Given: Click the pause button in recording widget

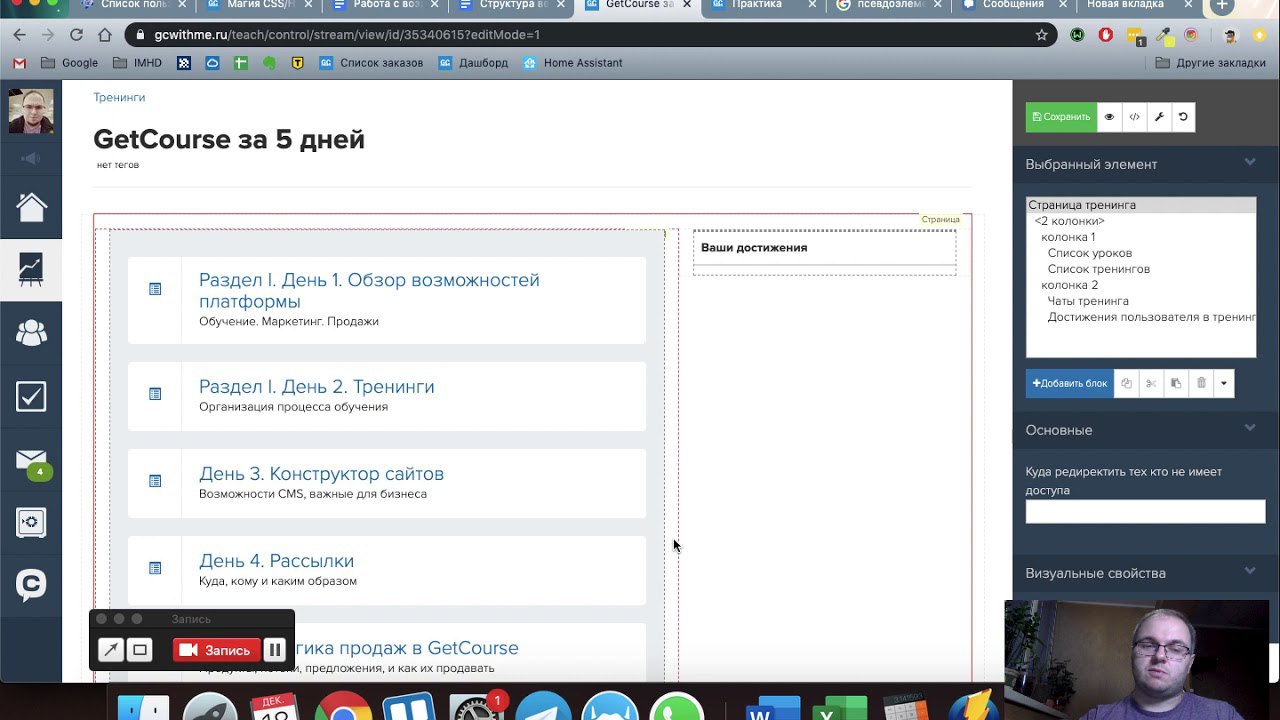Looking at the screenshot, I should coord(275,650).
